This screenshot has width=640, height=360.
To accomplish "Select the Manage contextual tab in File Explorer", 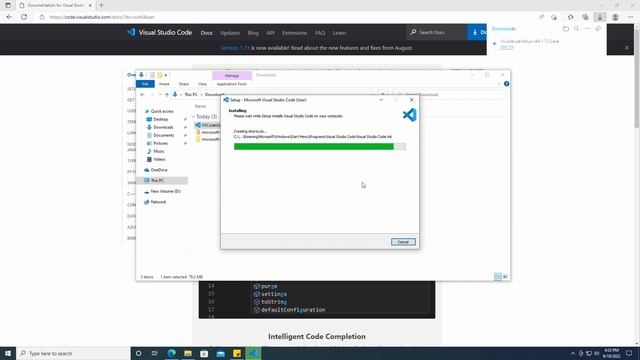I will [x=232, y=76].
